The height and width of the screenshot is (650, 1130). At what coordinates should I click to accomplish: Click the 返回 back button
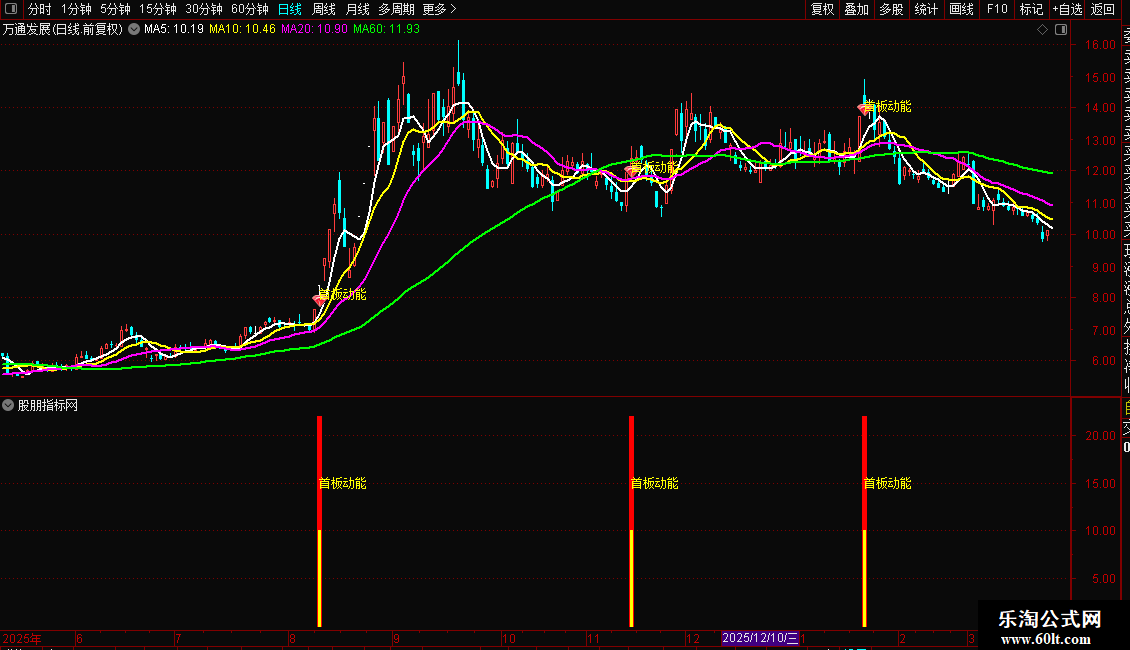coord(1103,9)
